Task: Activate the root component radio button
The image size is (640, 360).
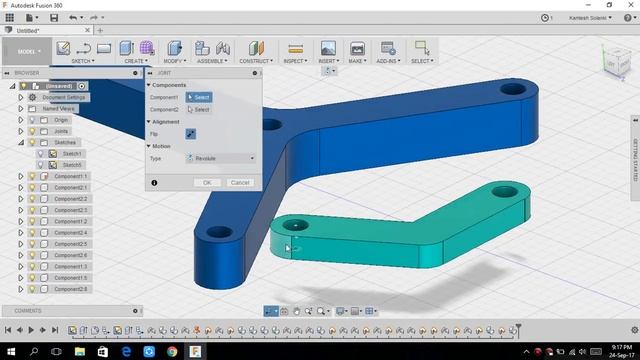Action: tap(82, 86)
